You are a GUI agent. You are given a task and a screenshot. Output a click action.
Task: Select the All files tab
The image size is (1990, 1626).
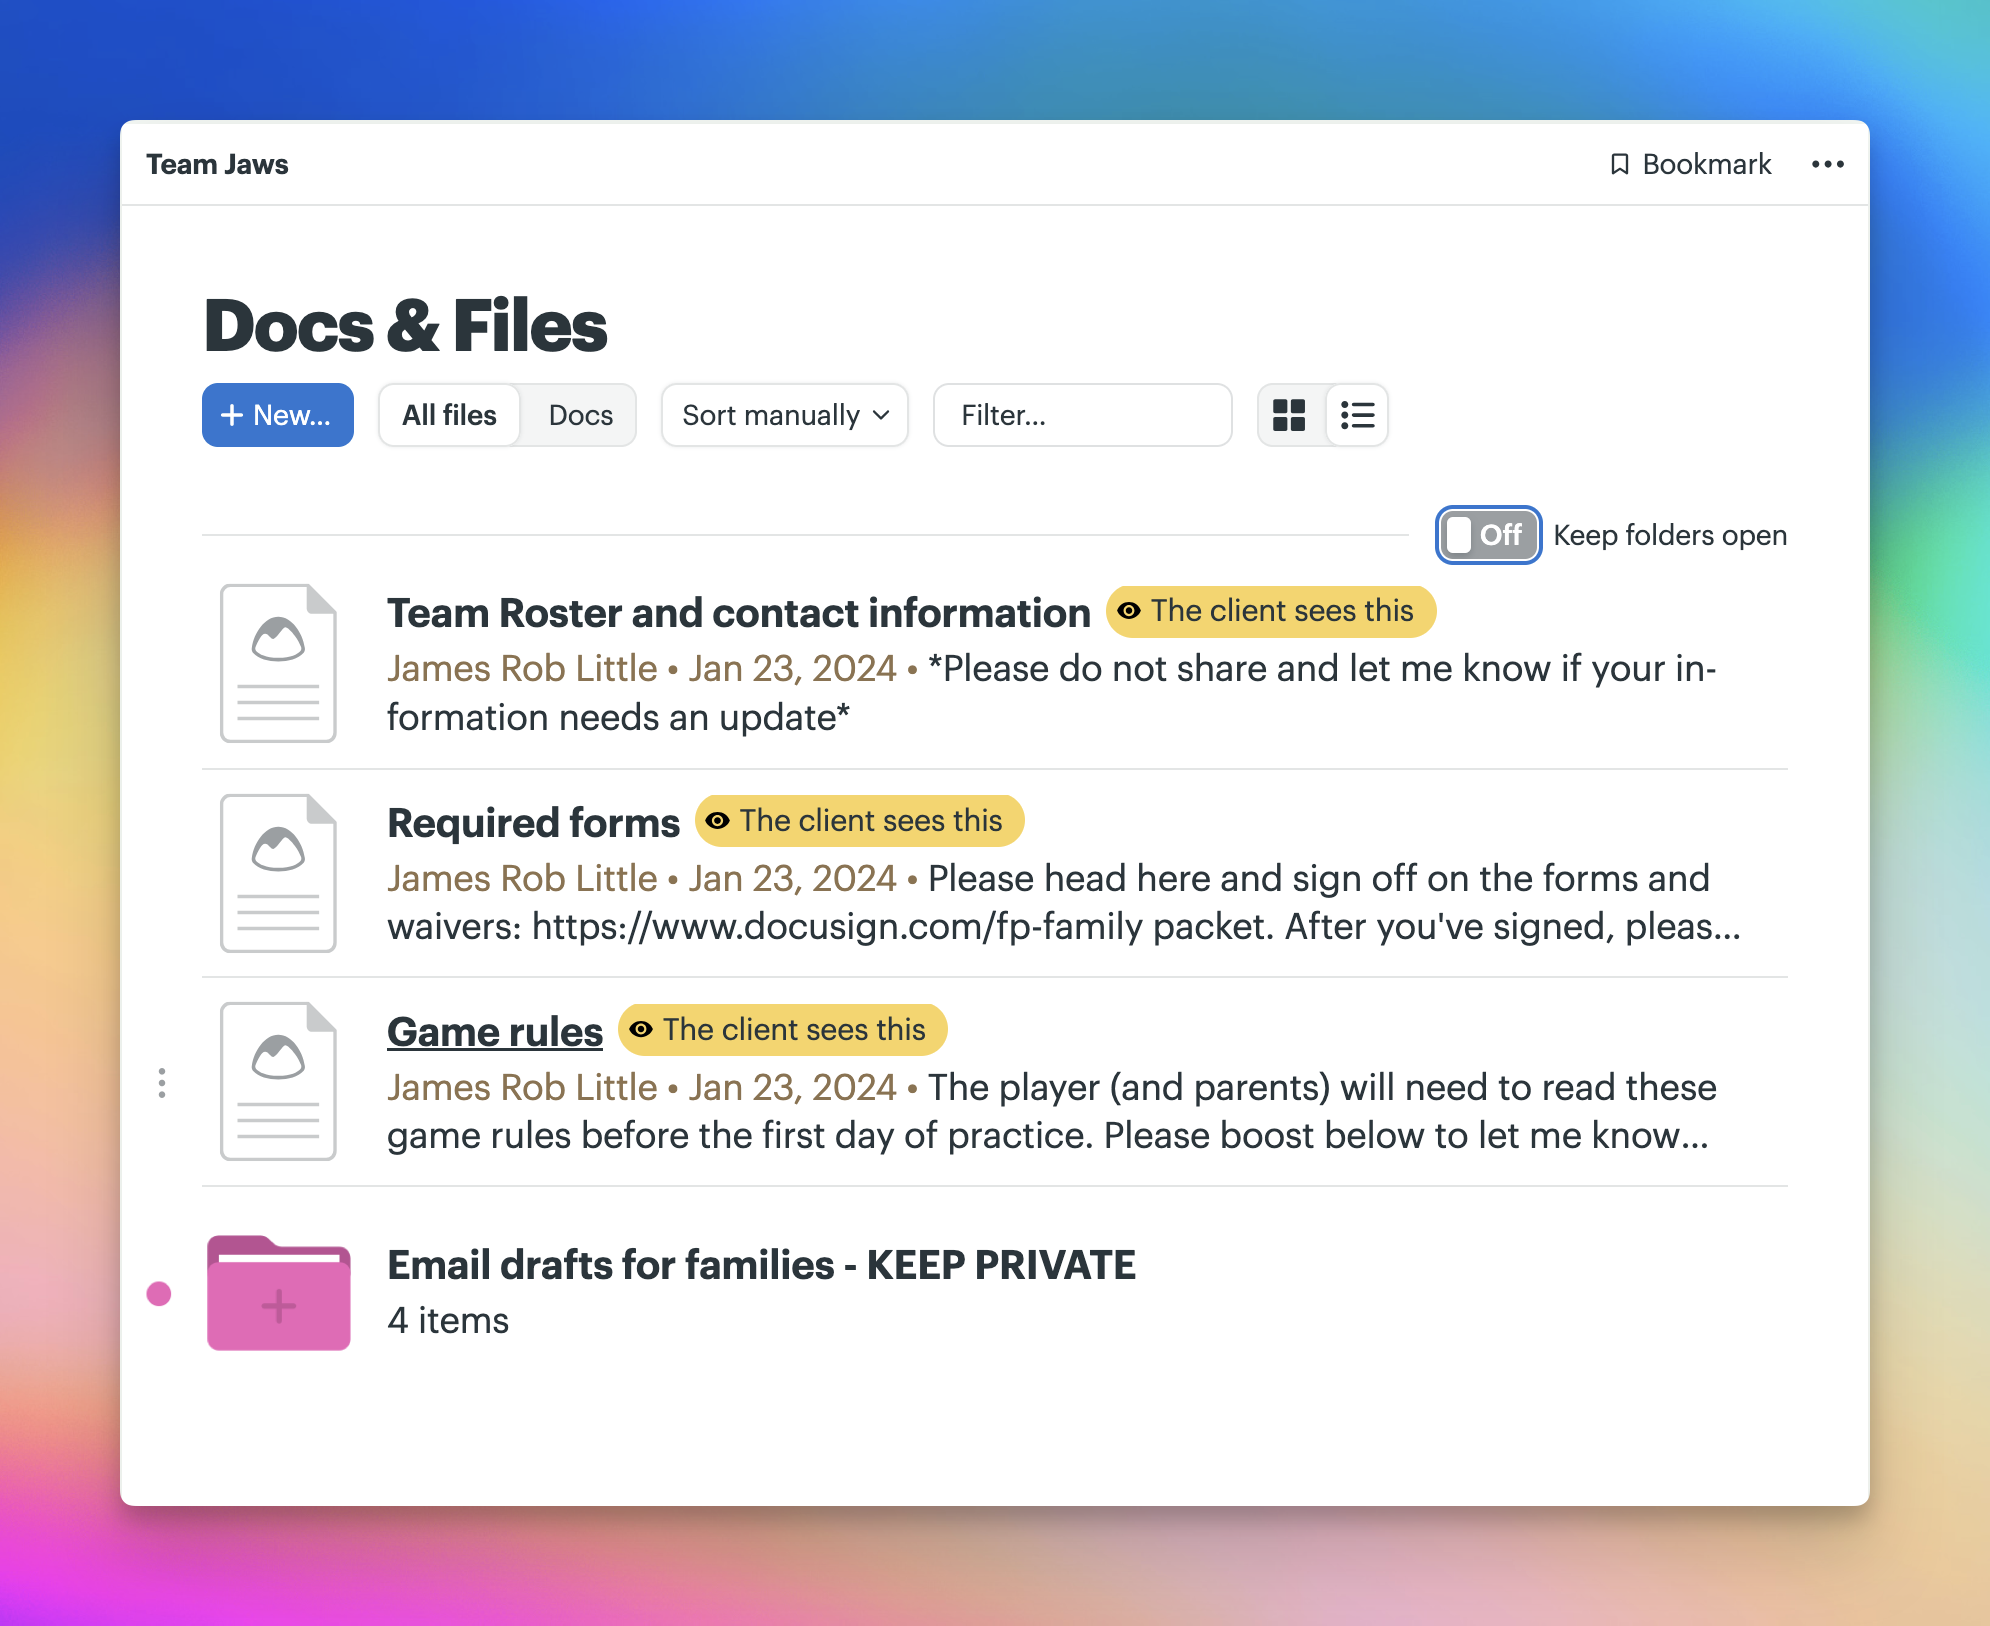449,415
